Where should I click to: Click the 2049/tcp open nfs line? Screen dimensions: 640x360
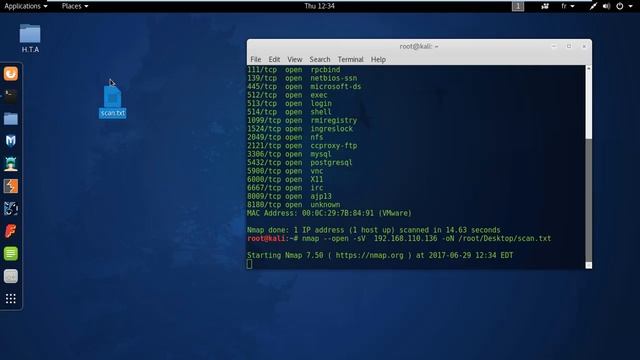click(x=285, y=137)
